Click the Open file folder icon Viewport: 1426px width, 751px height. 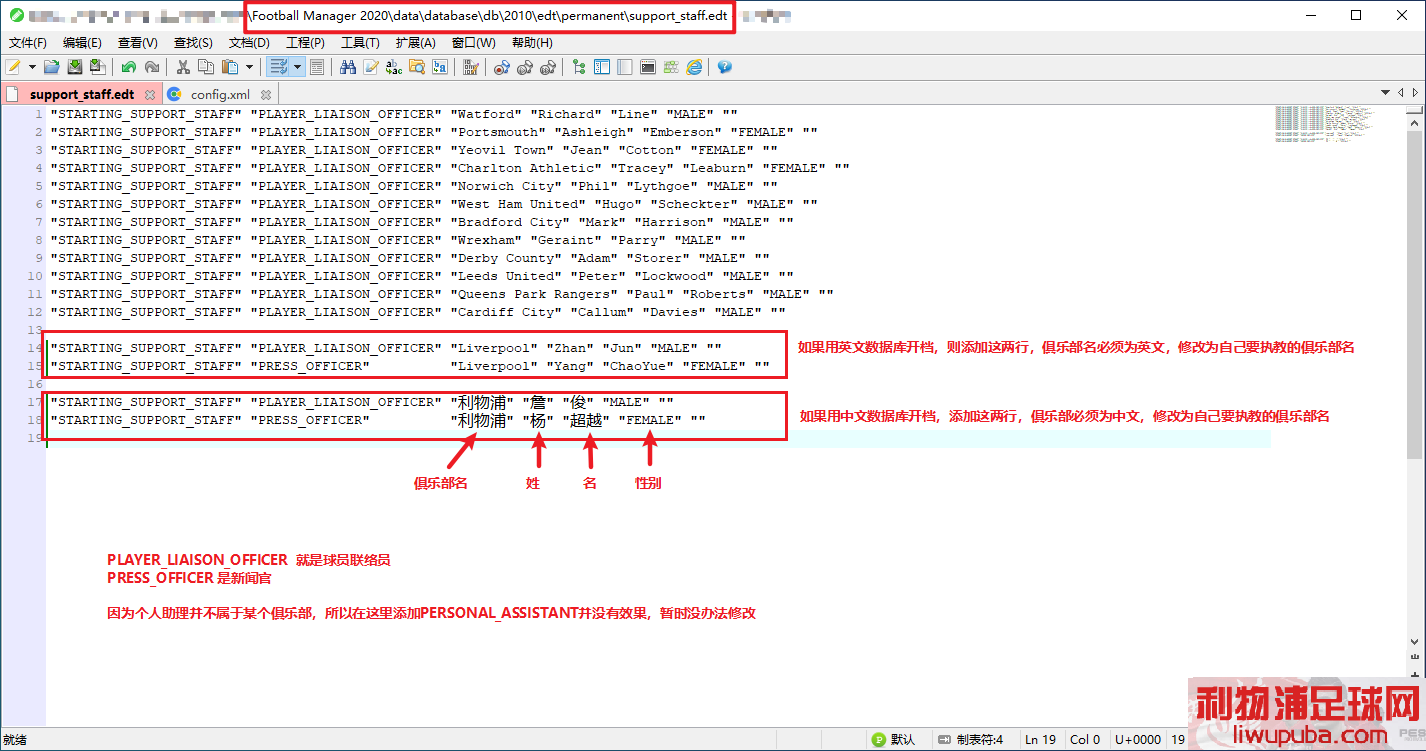tap(50, 67)
